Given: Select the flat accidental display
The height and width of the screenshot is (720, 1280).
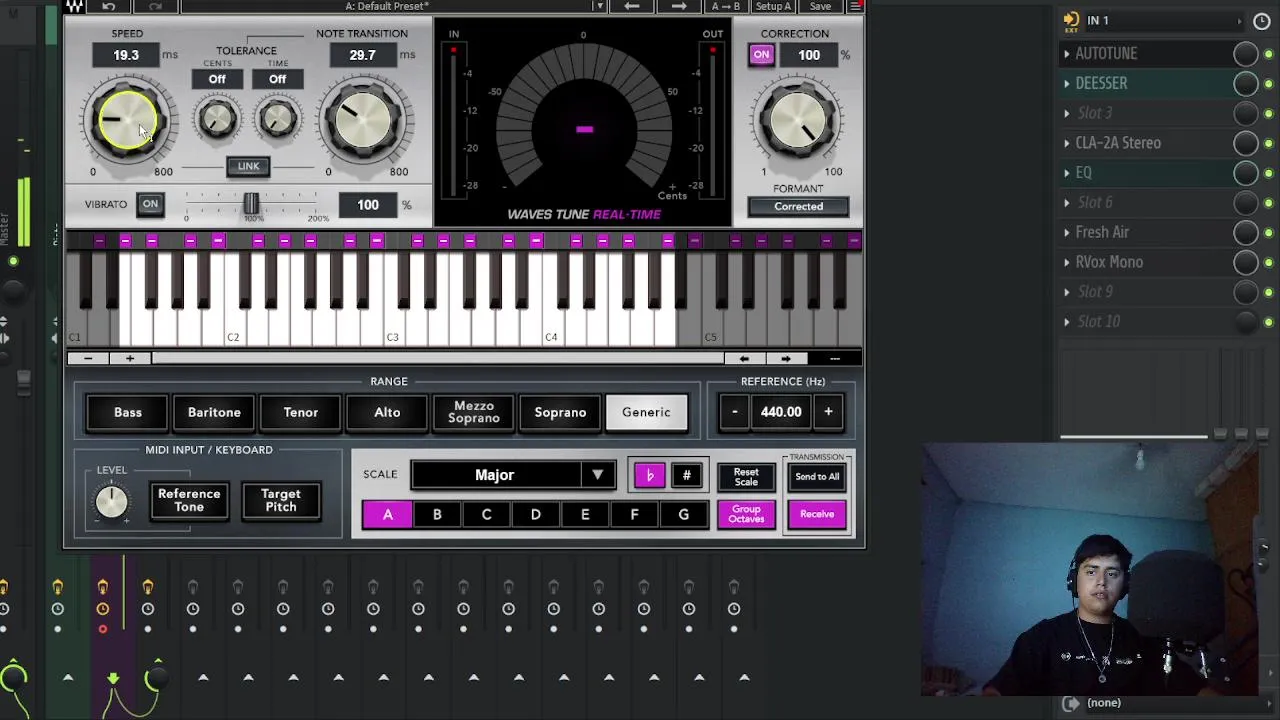Looking at the screenshot, I should tap(649, 476).
